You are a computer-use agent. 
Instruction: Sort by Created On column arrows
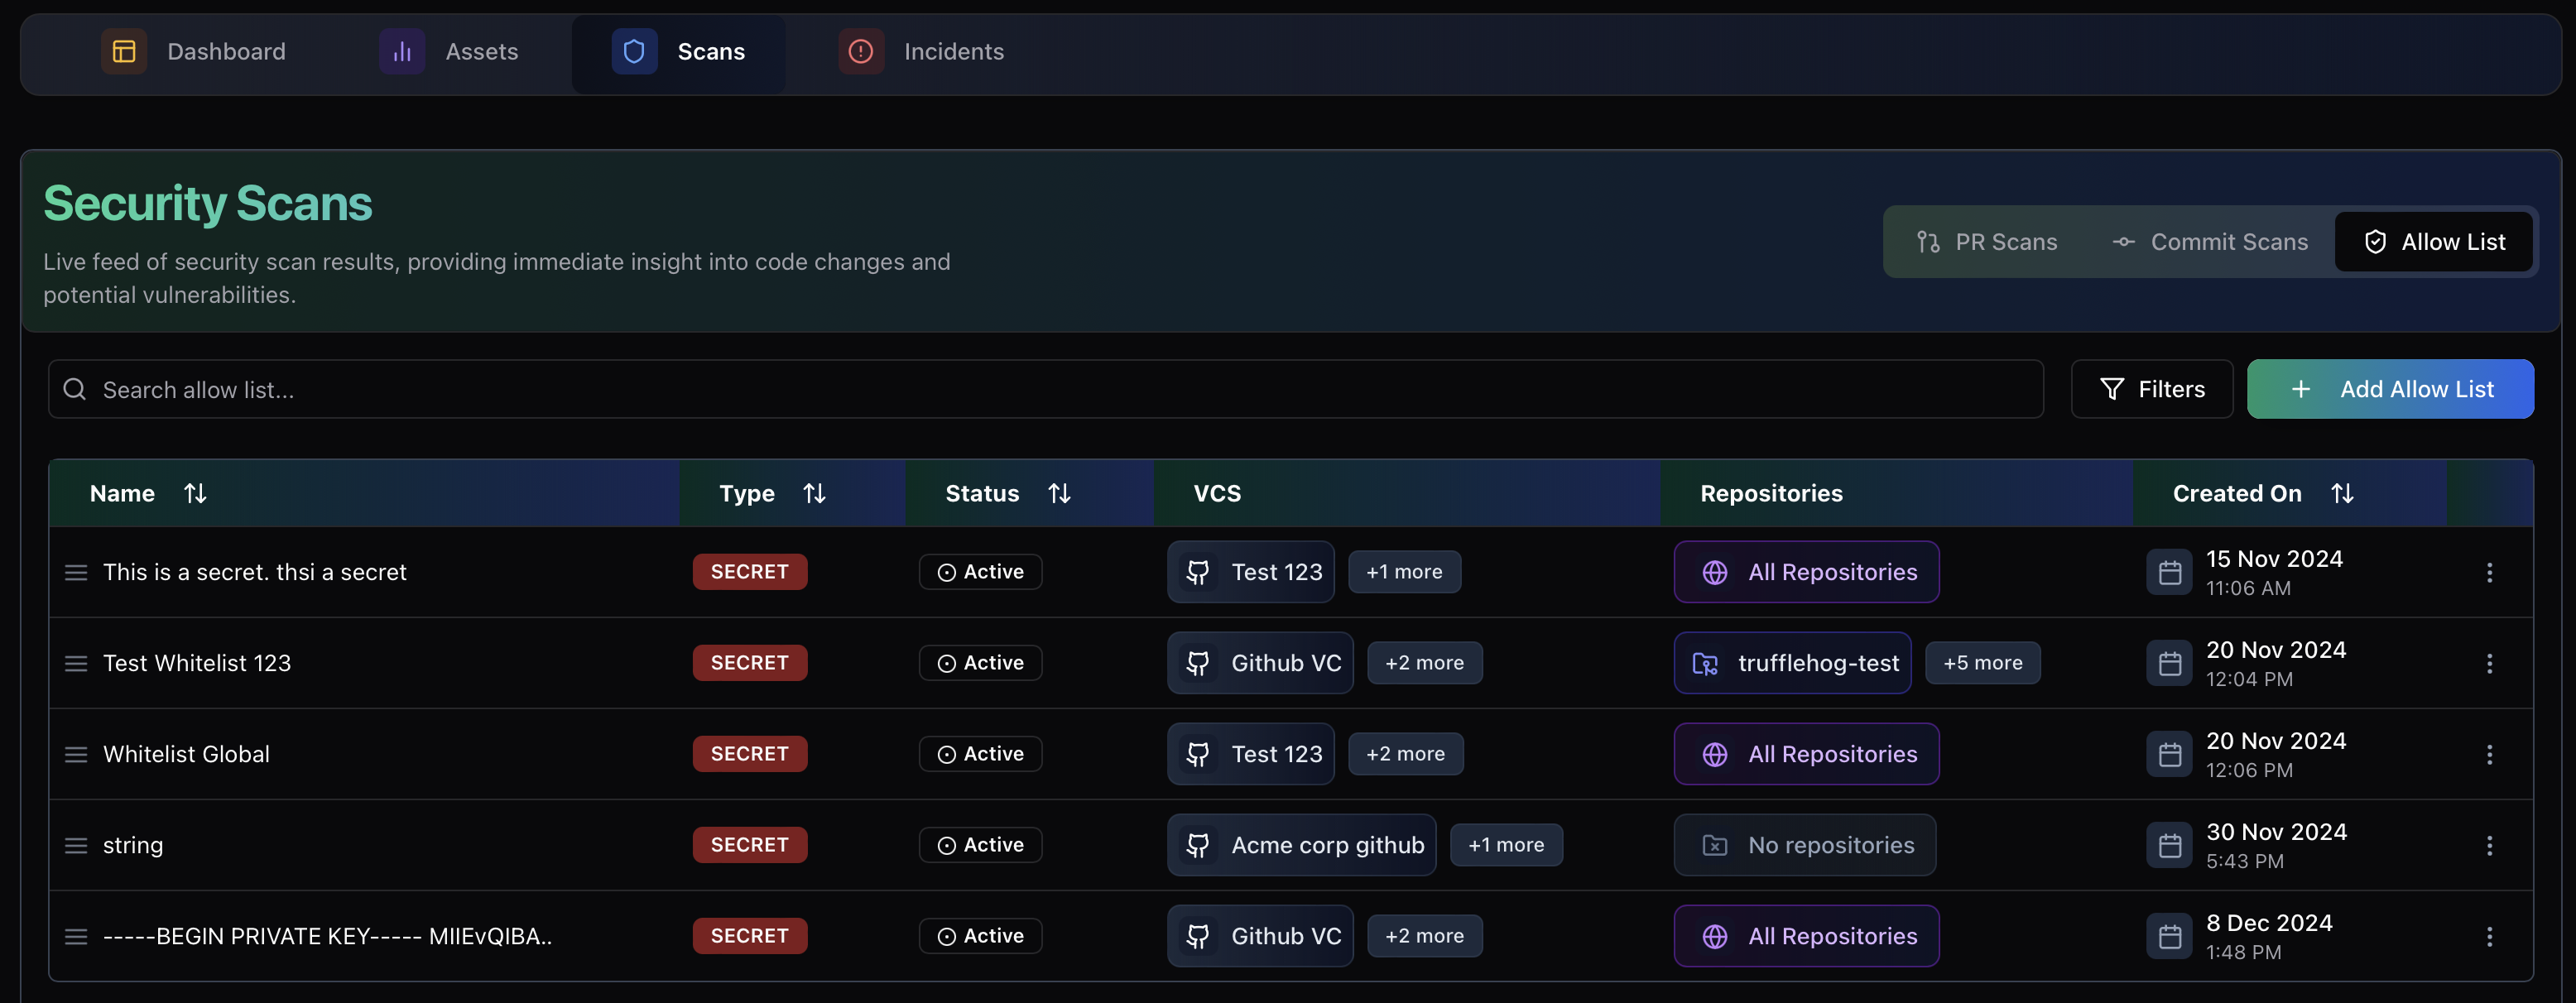2342,493
